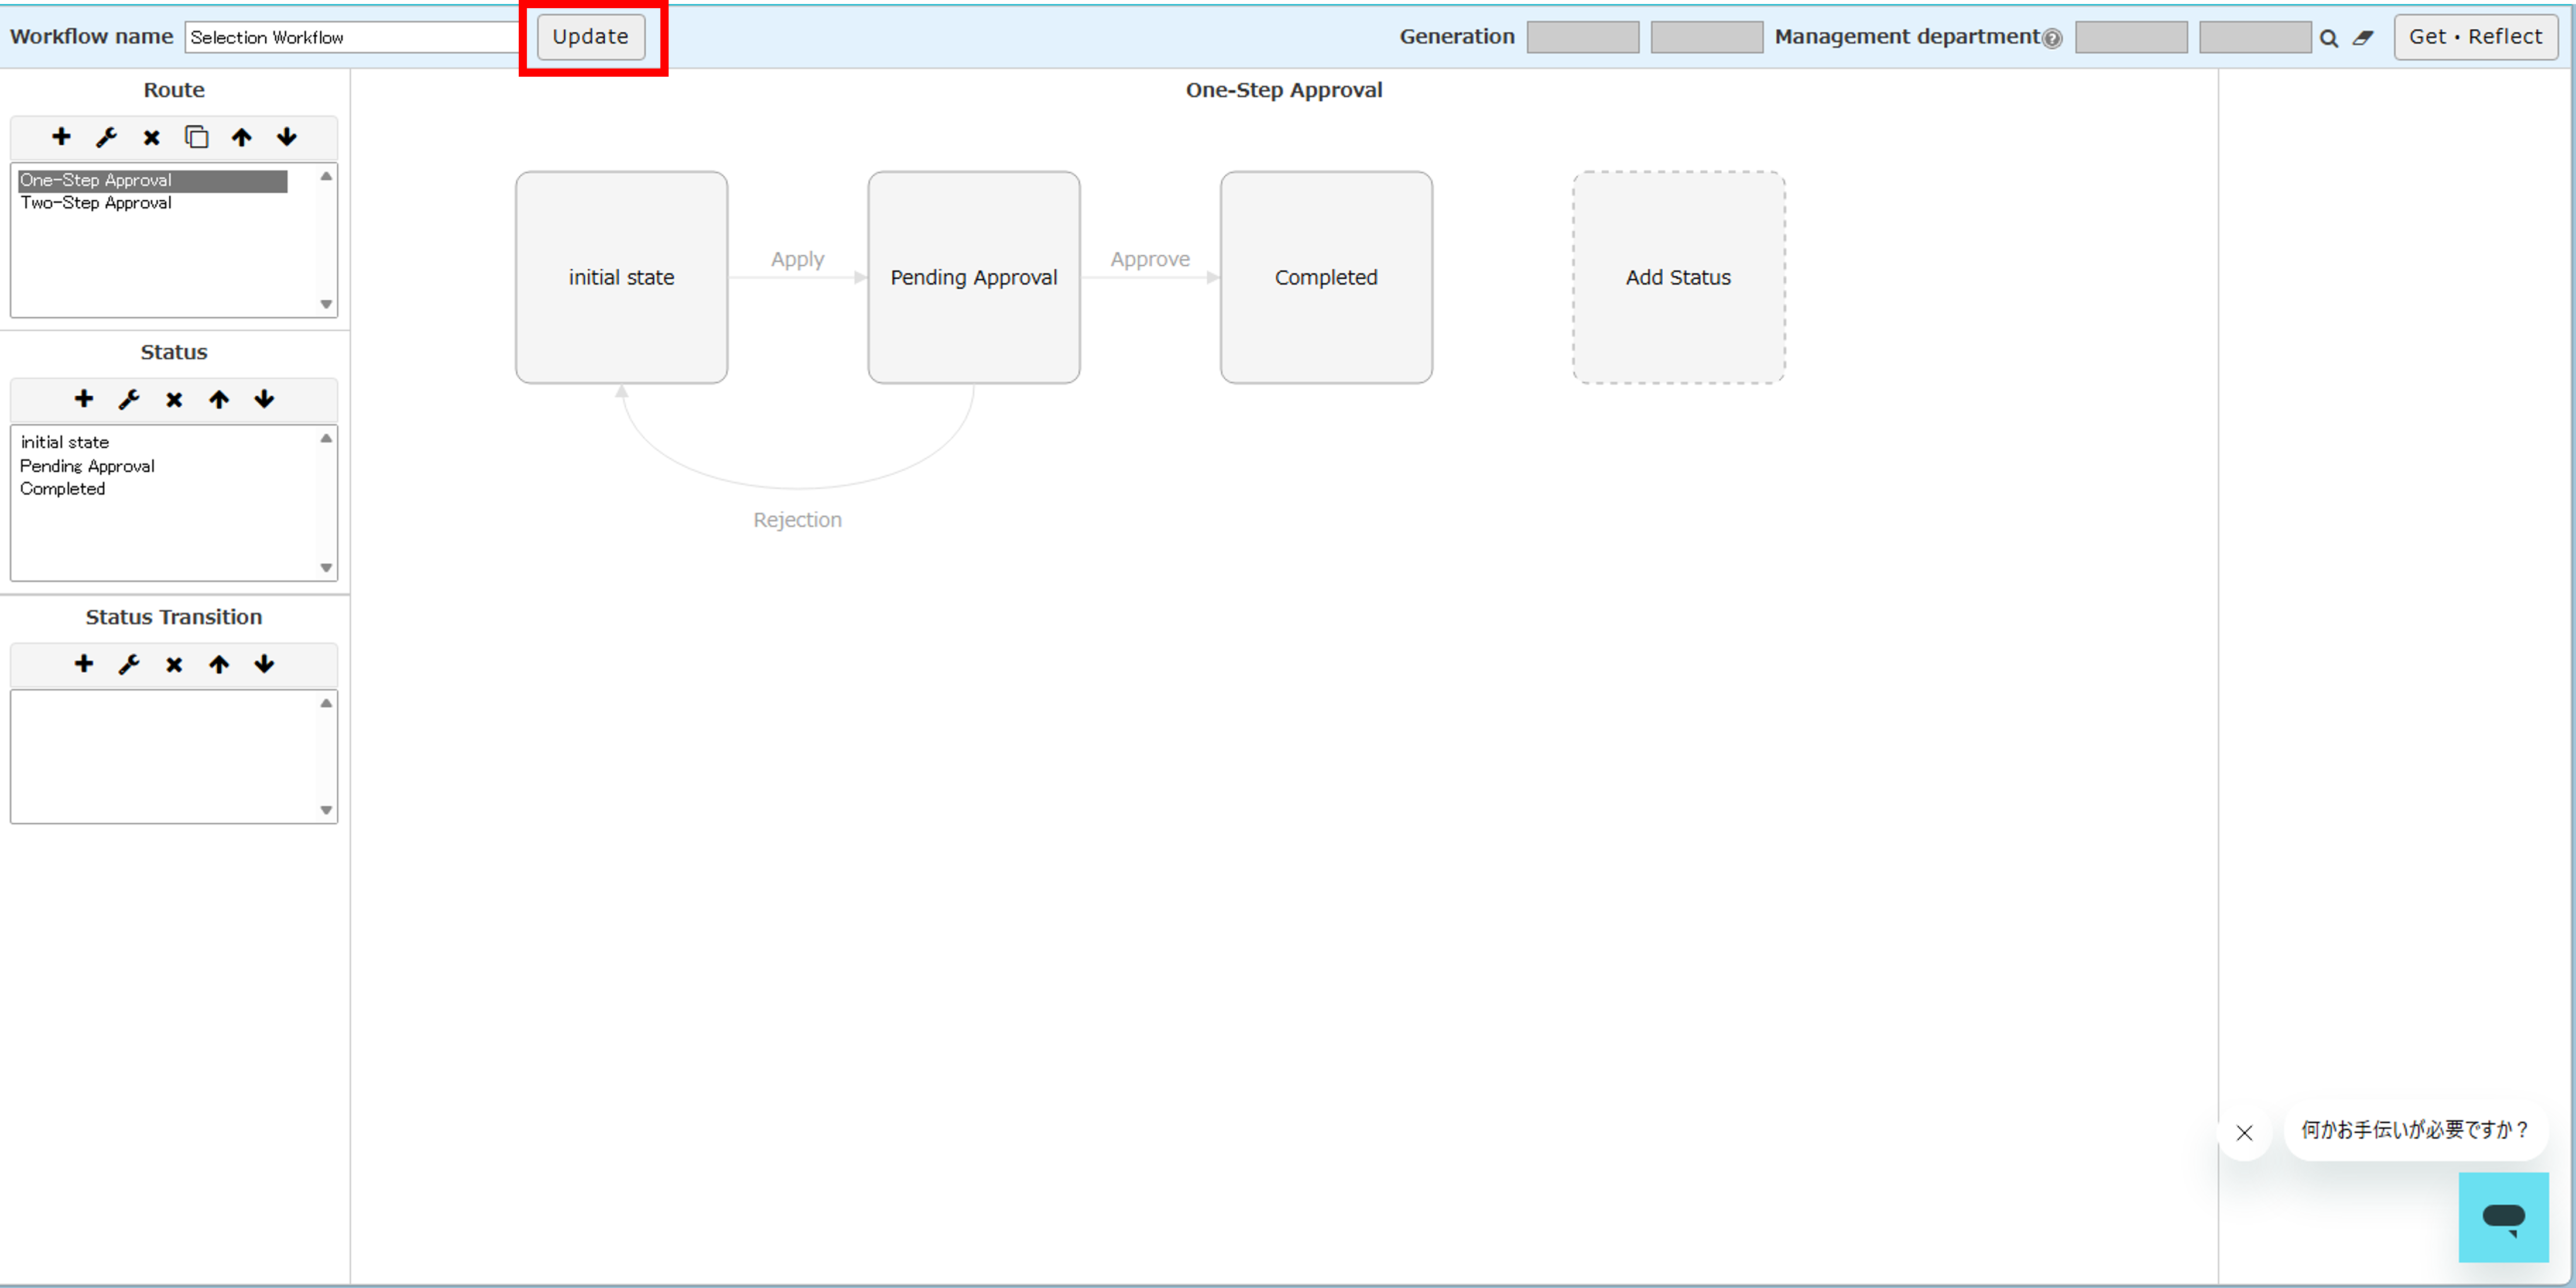Image resolution: width=2576 pixels, height=1288 pixels.
Task: Move status up with arrow icon
Action: 219,399
